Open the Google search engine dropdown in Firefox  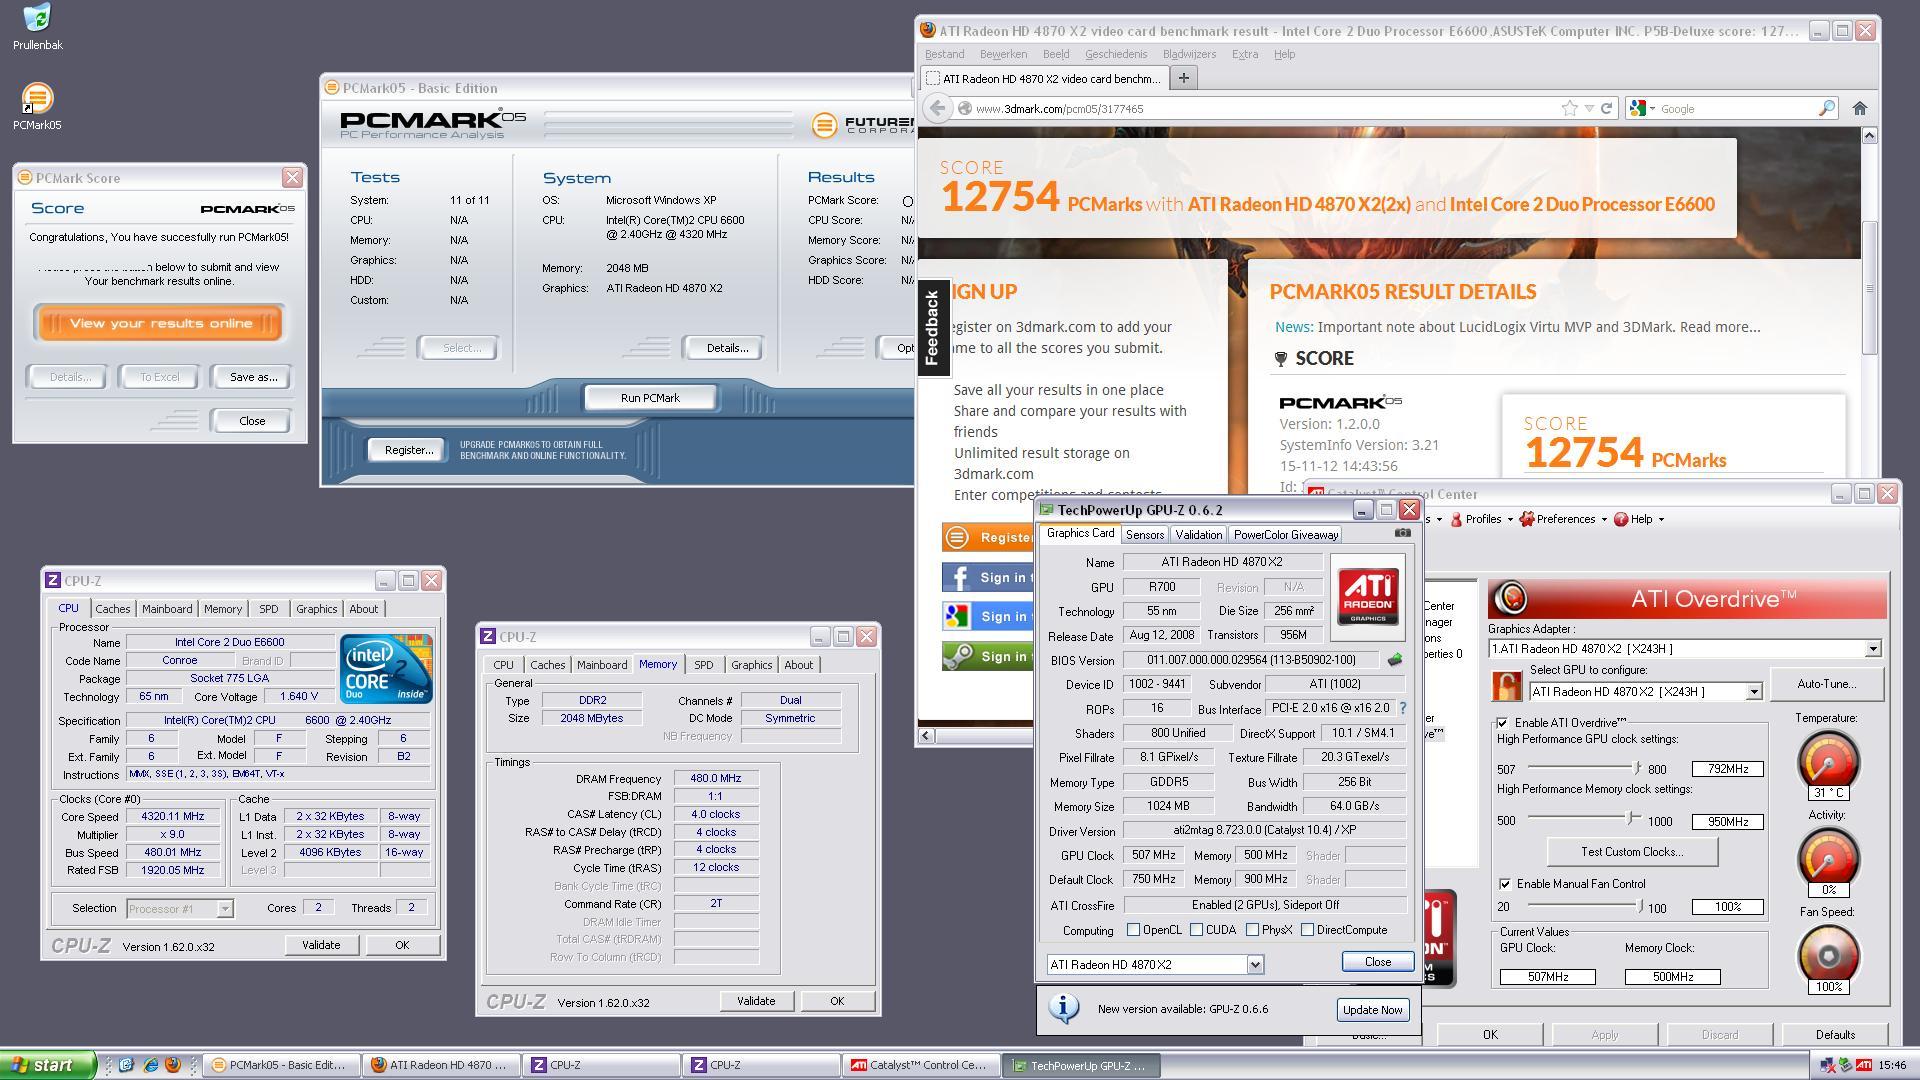click(1642, 108)
